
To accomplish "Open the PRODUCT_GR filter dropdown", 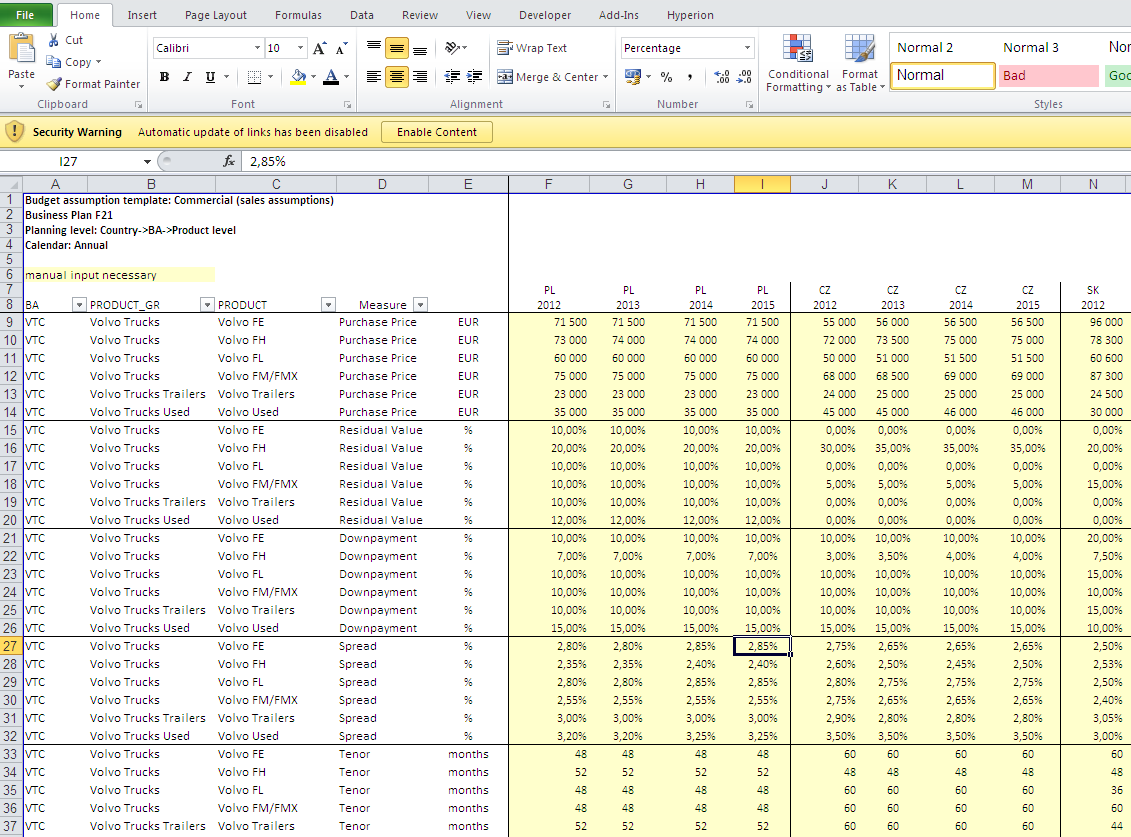I will click(207, 304).
